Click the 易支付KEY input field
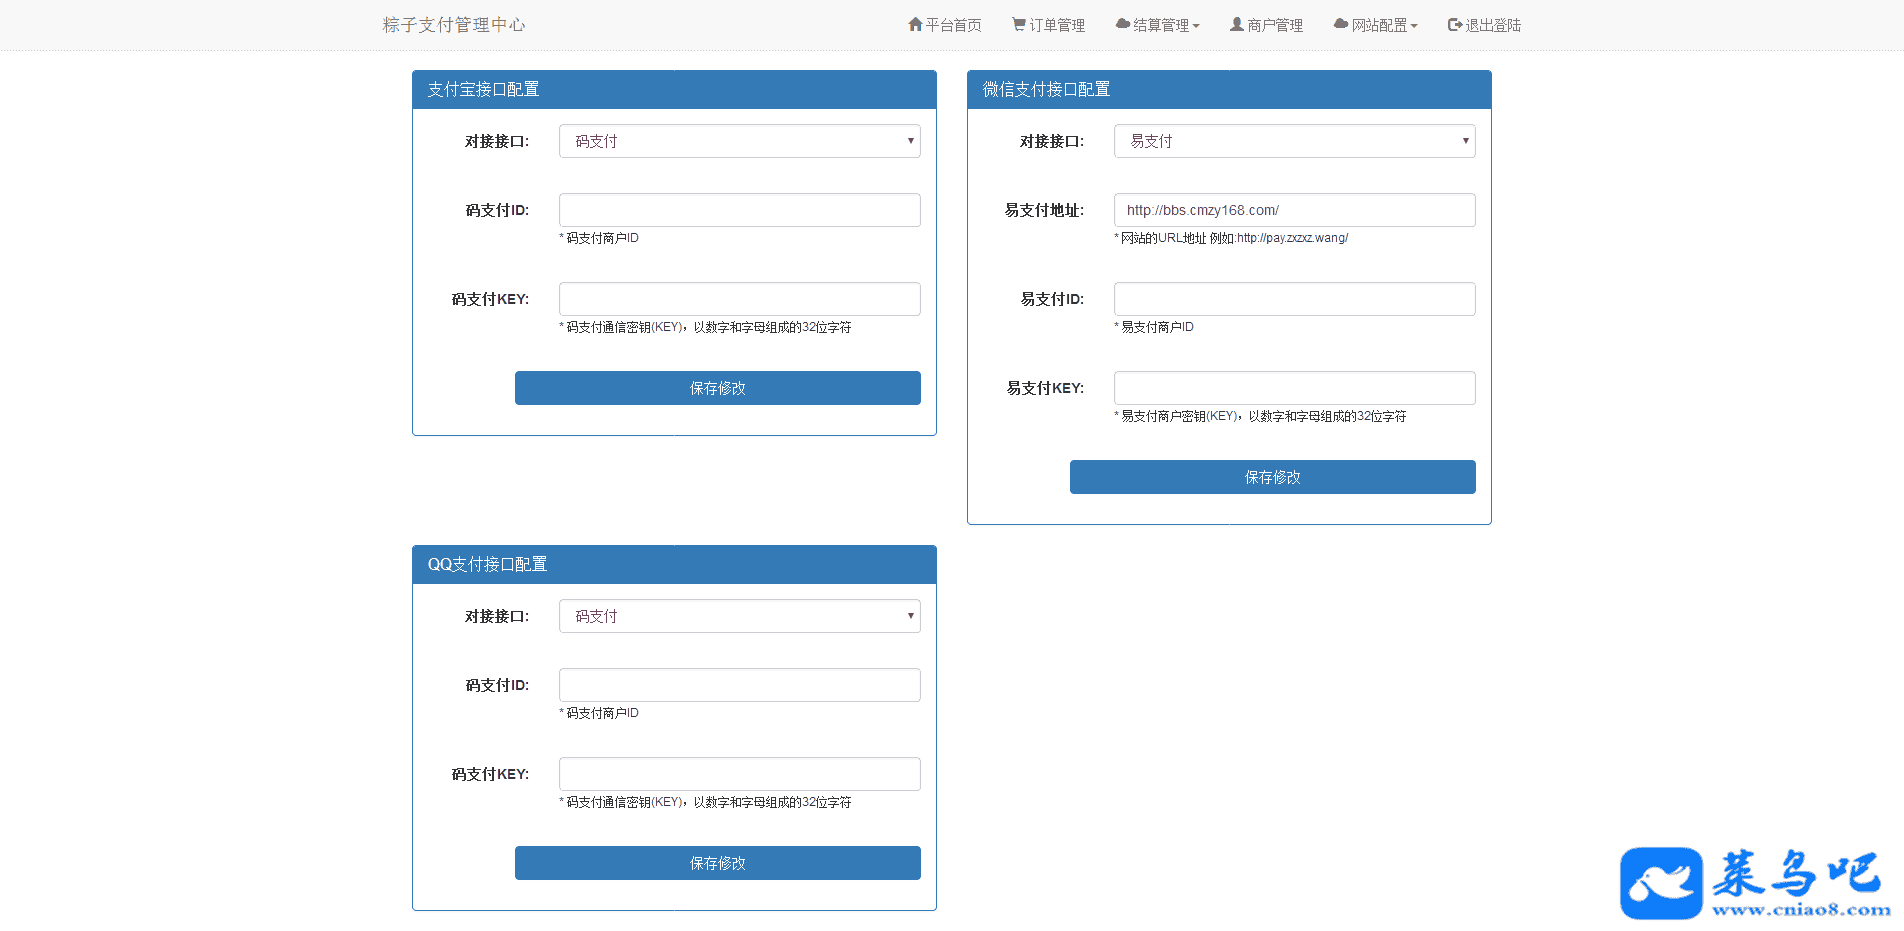 pos(1294,388)
